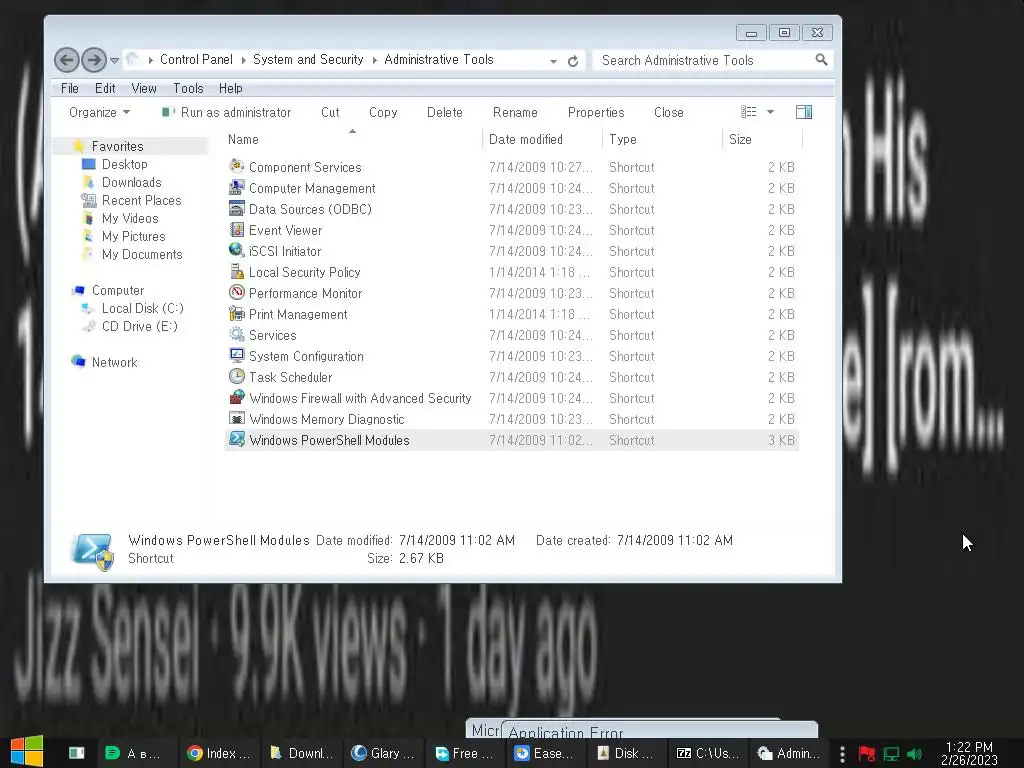
Task: Open view options dropdown arrow
Action: coord(771,112)
